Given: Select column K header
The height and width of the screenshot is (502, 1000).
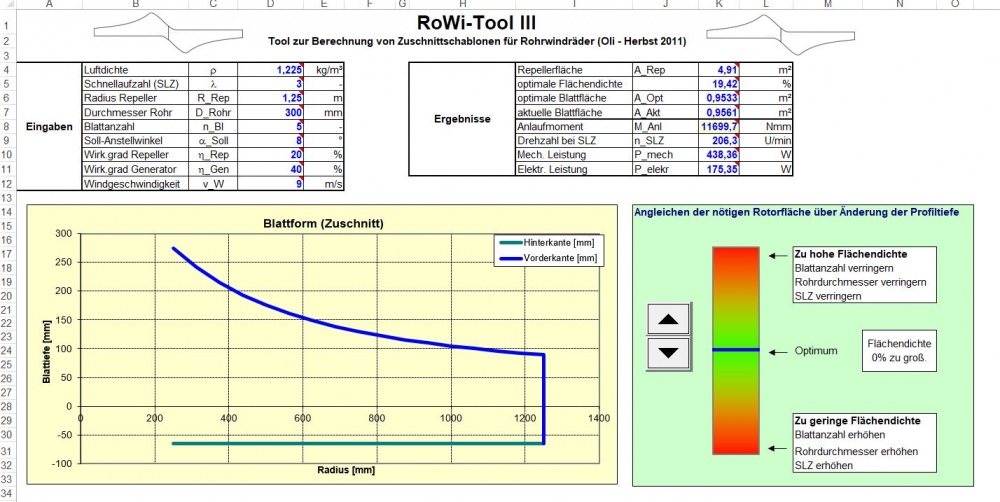Looking at the screenshot, I should (716, 5).
